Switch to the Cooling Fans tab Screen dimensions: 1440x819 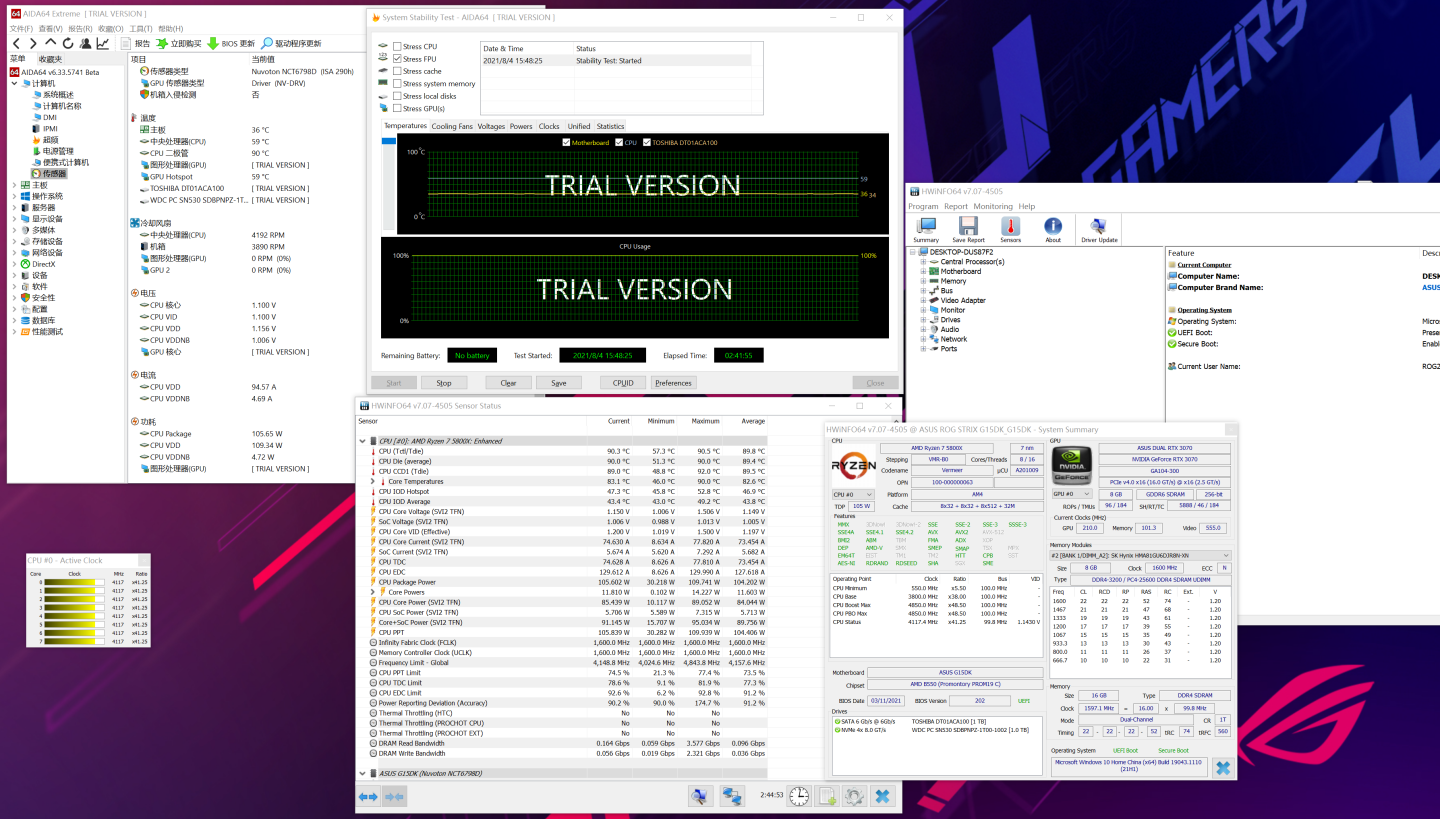(452, 126)
